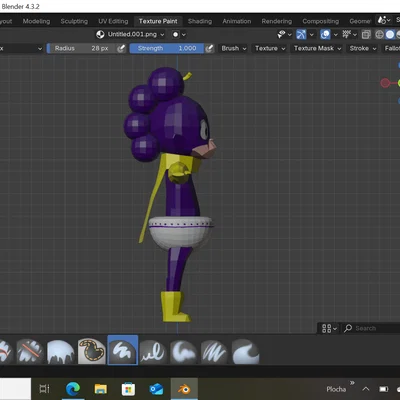Toggle viewport gizmos button
The height and width of the screenshot is (400, 400).
click(x=301, y=34)
